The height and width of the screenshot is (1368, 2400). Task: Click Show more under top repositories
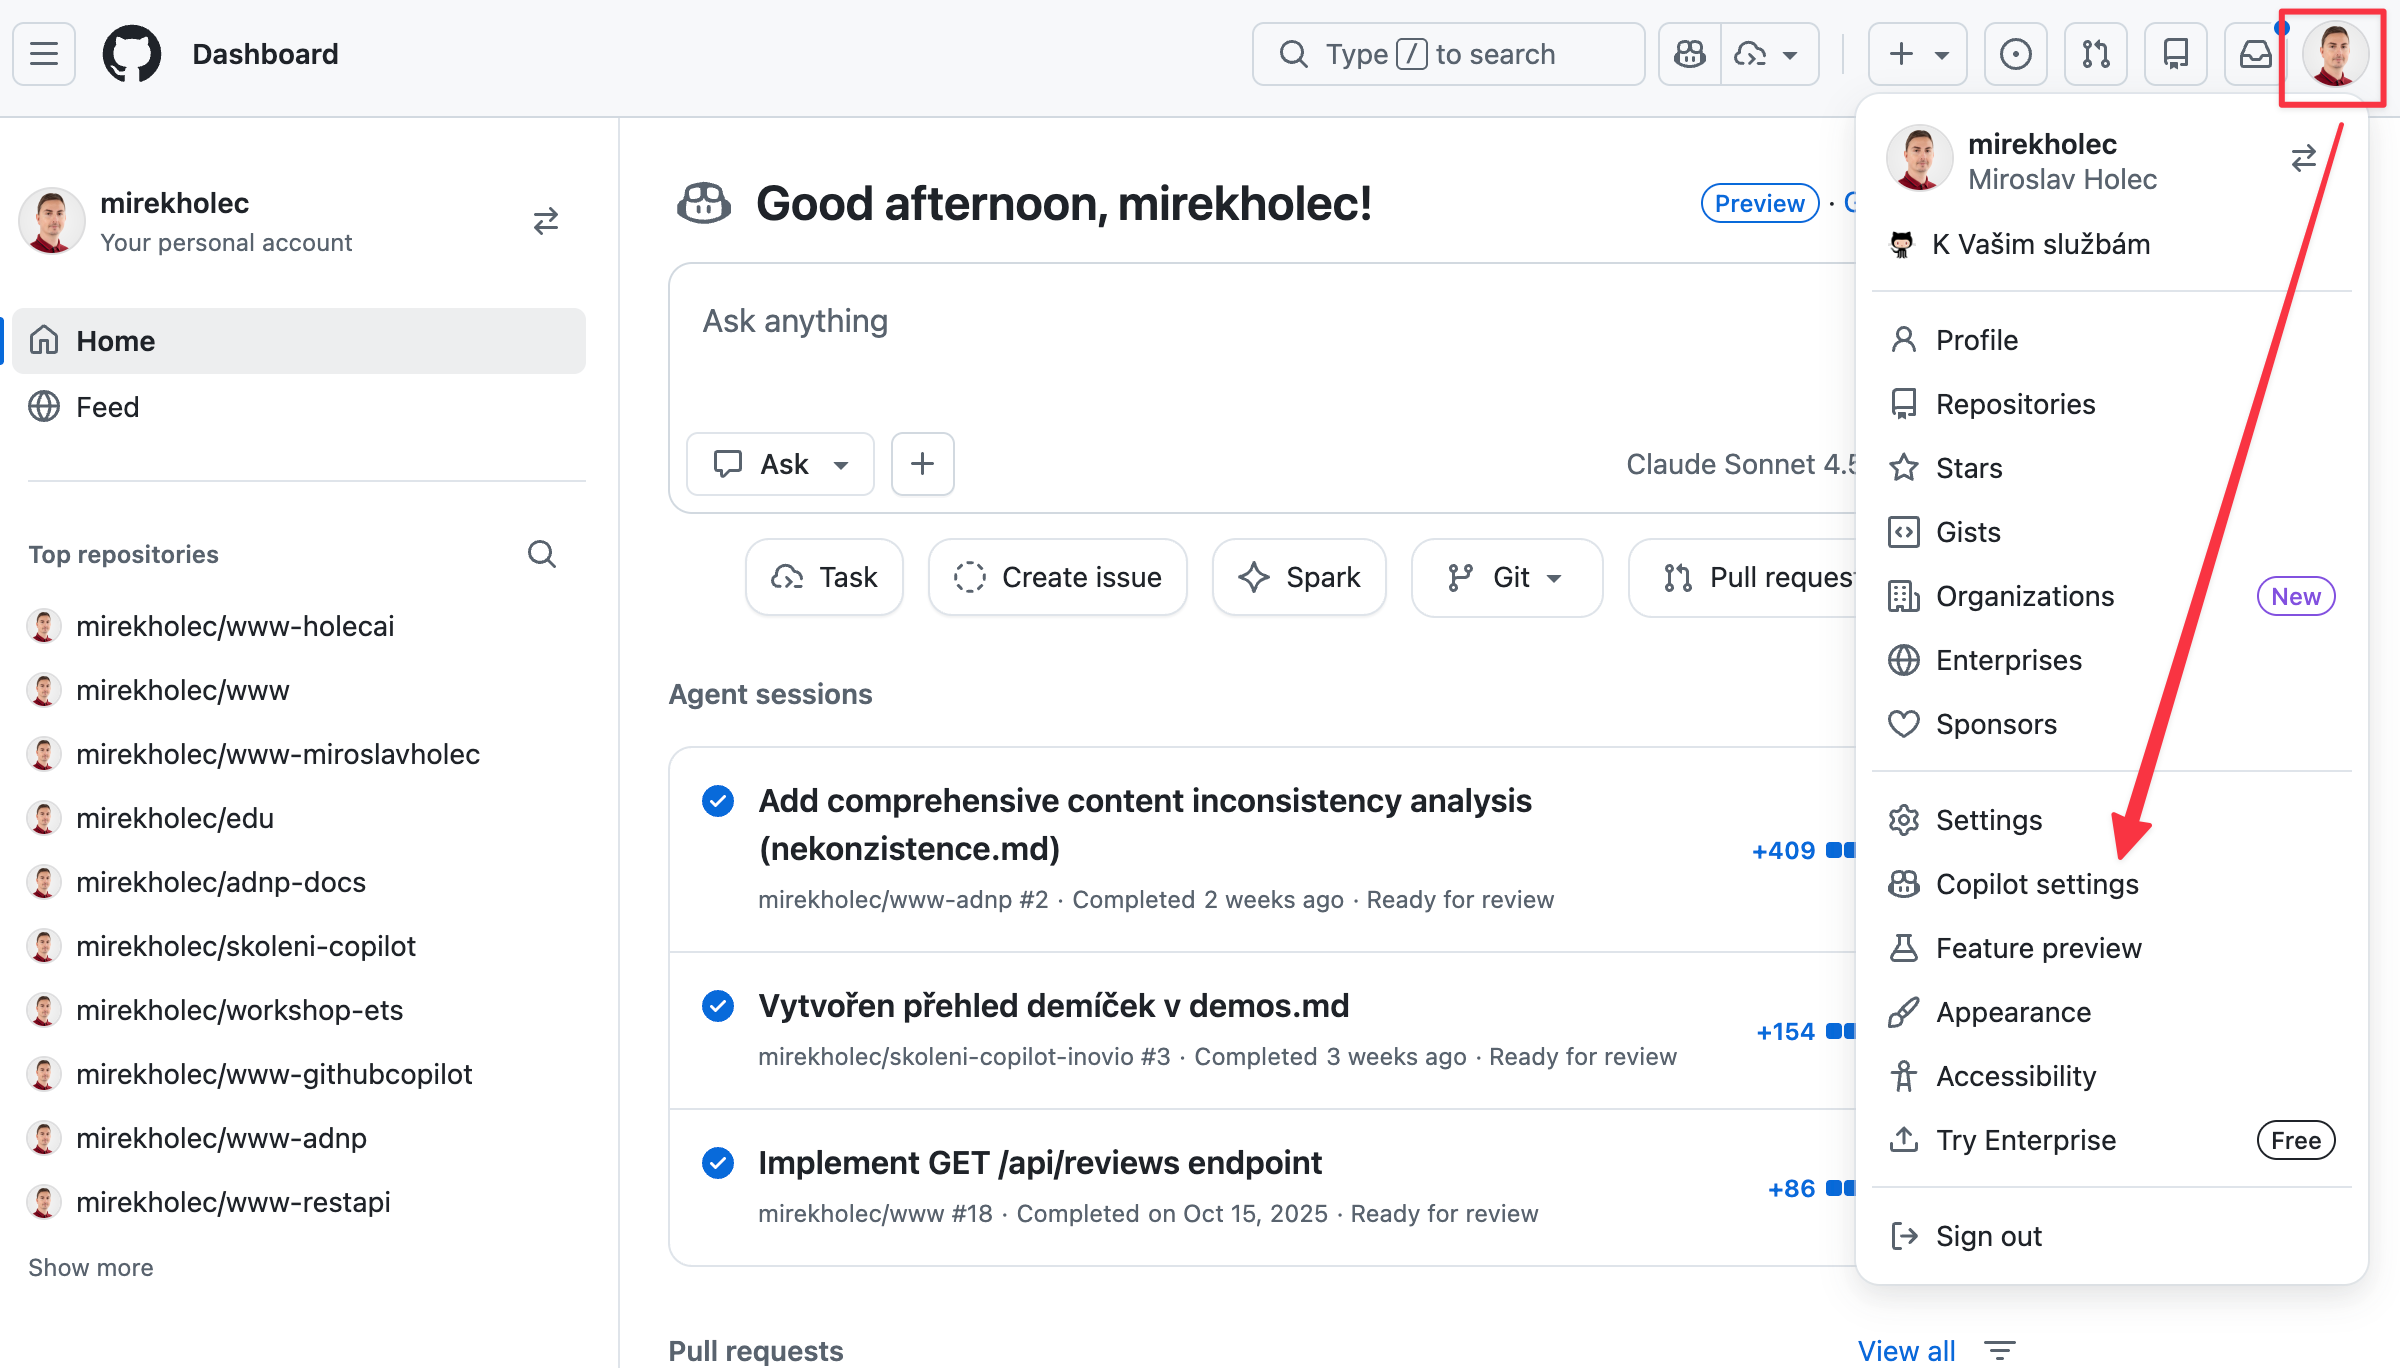91,1267
